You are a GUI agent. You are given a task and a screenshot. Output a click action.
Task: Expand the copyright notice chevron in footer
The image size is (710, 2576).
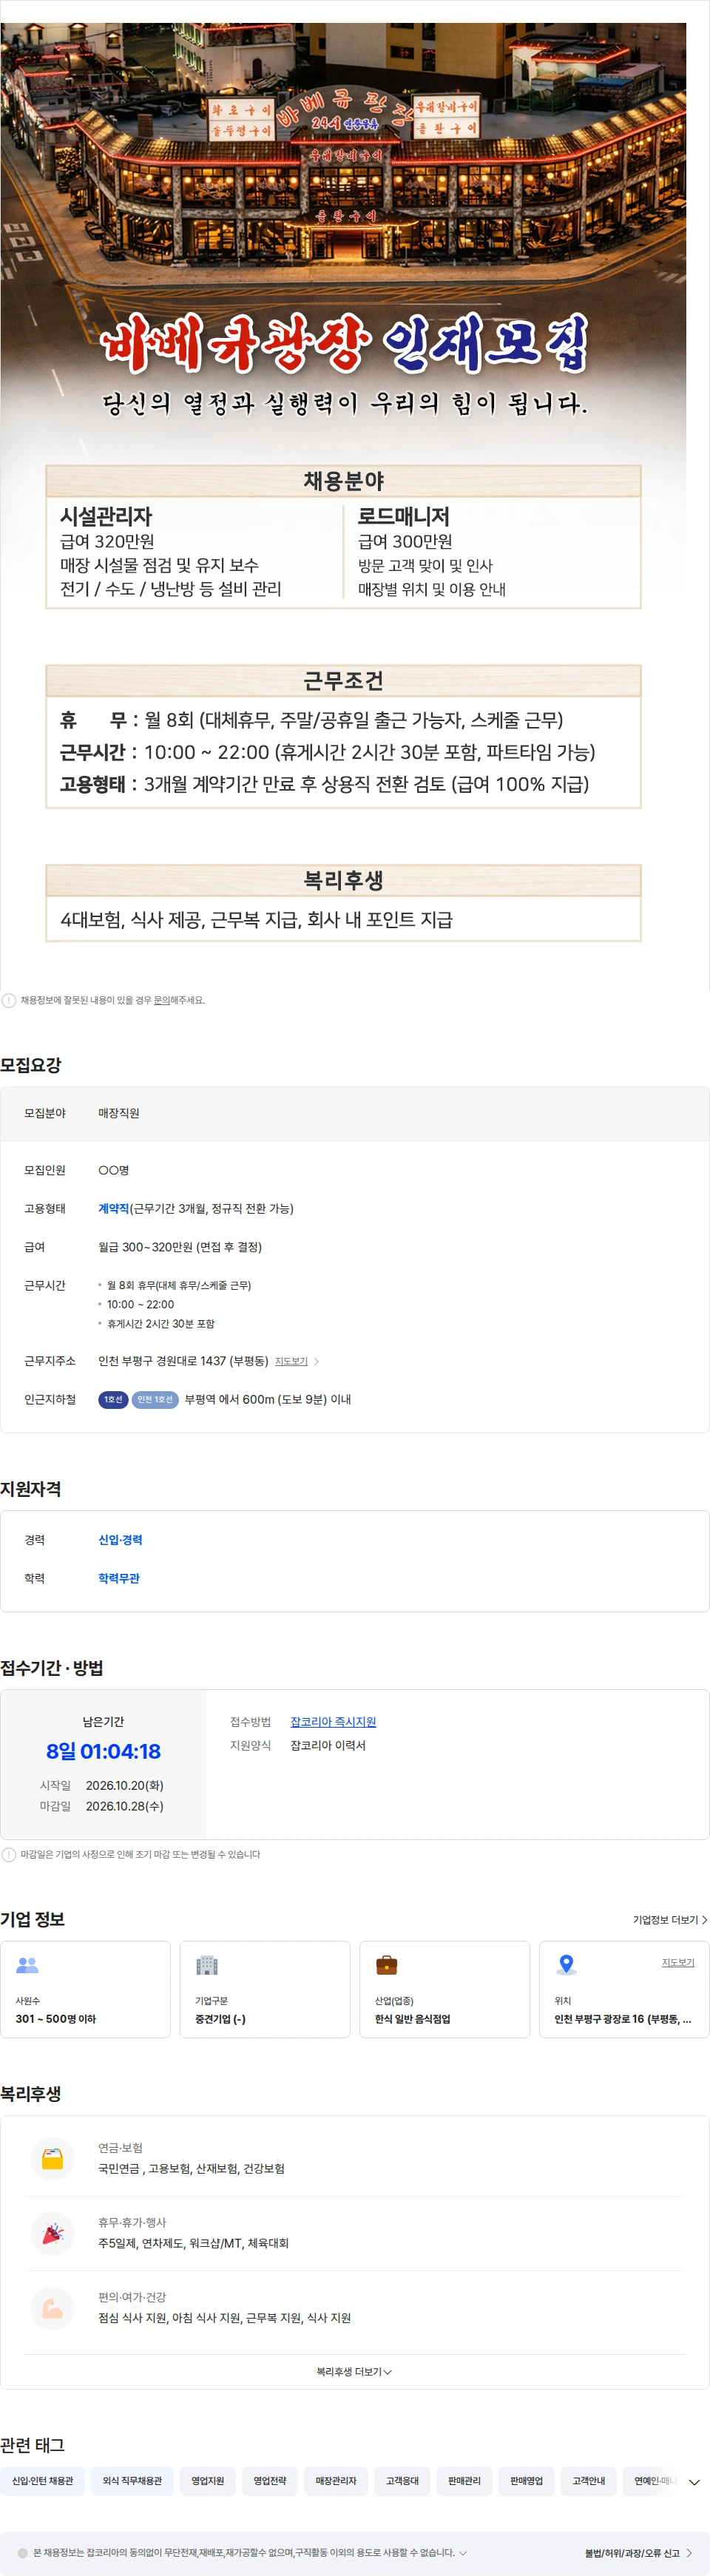coord(462,2552)
